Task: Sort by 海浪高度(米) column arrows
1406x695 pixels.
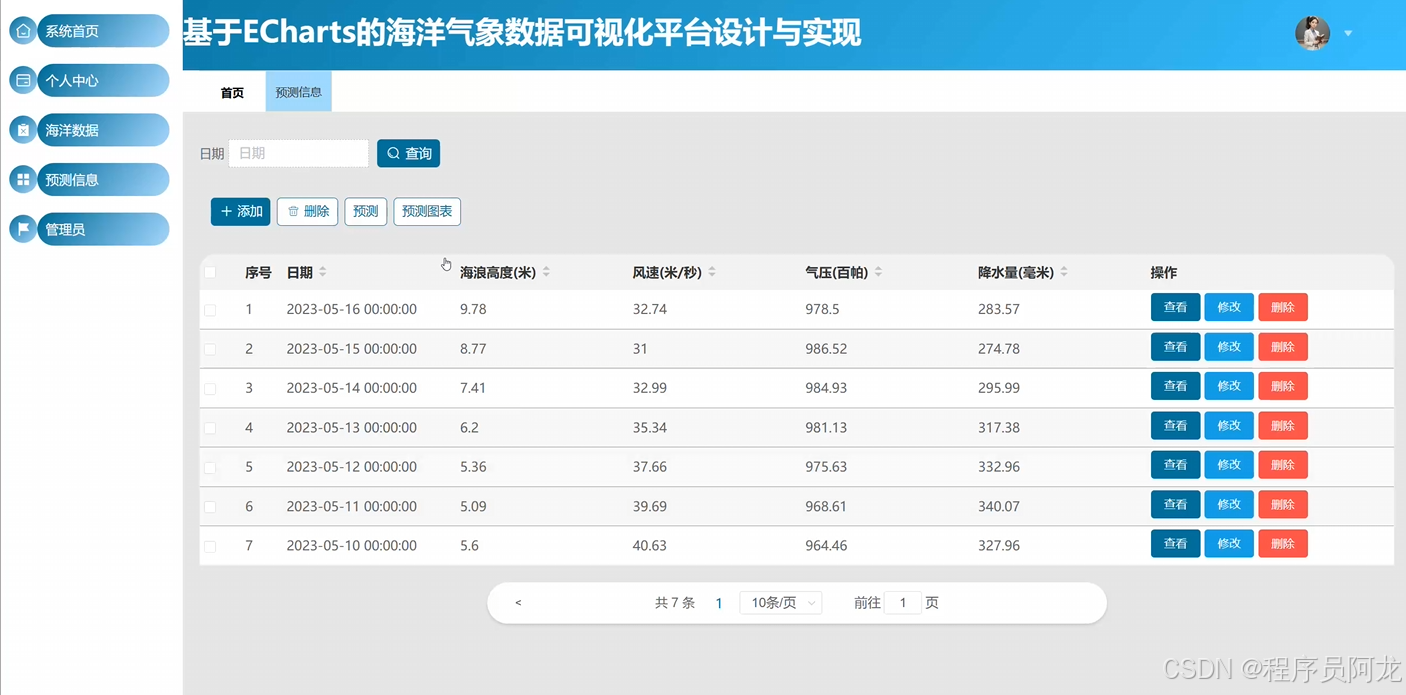Action: point(546,272)
